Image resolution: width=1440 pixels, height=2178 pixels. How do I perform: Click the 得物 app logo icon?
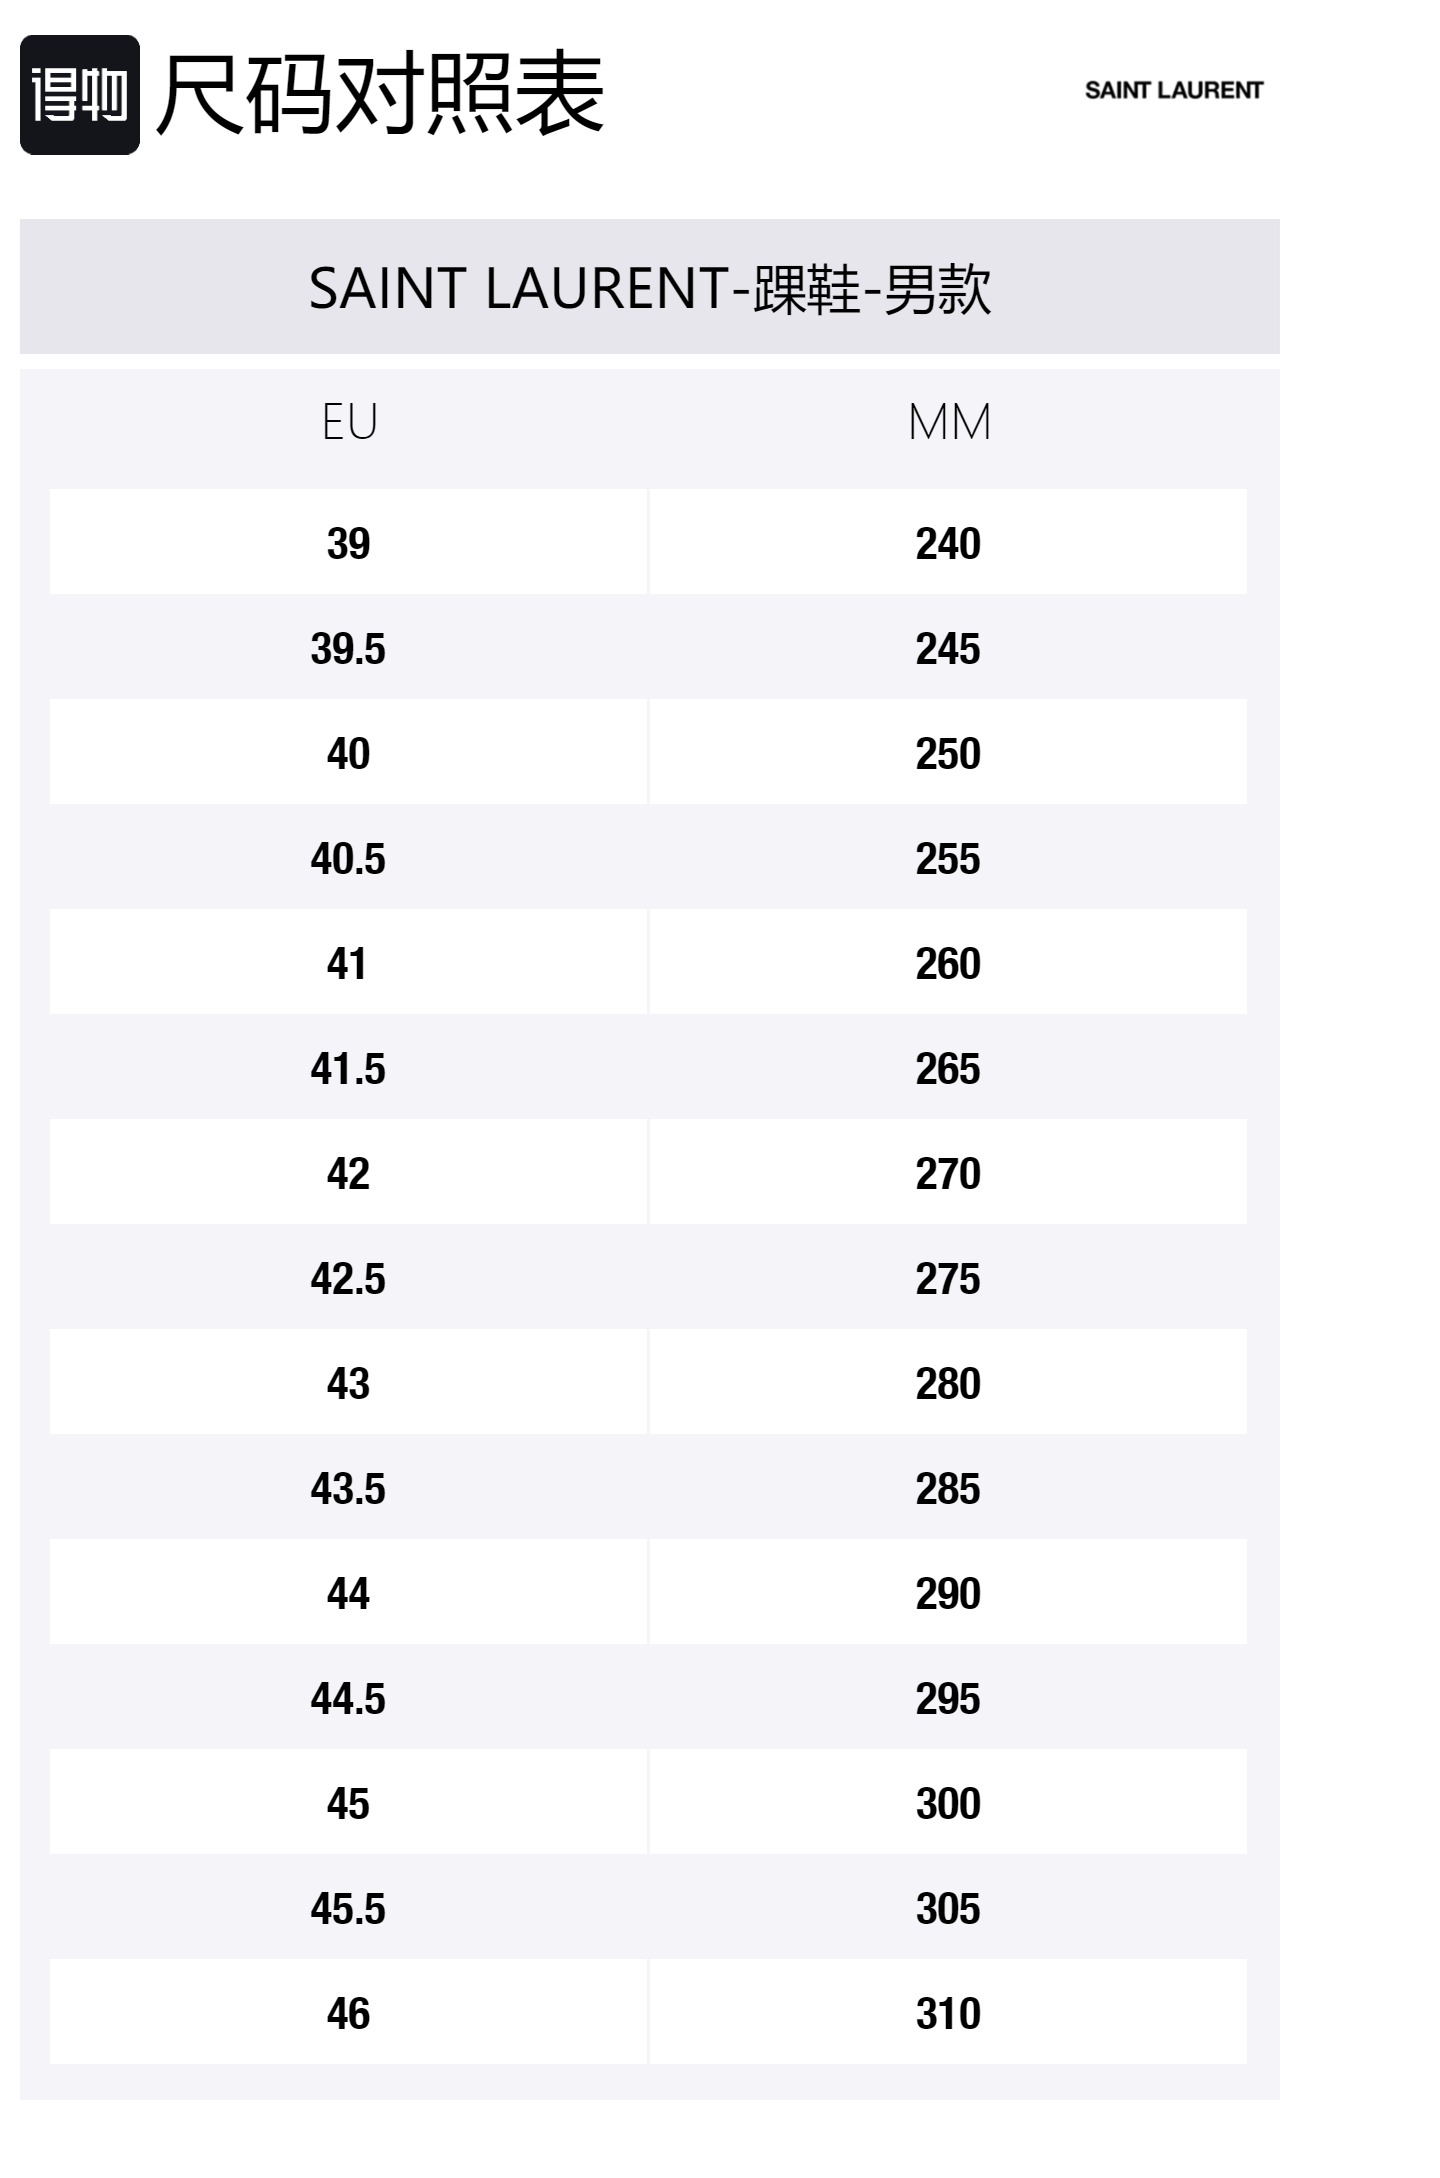tap(80, 95)
